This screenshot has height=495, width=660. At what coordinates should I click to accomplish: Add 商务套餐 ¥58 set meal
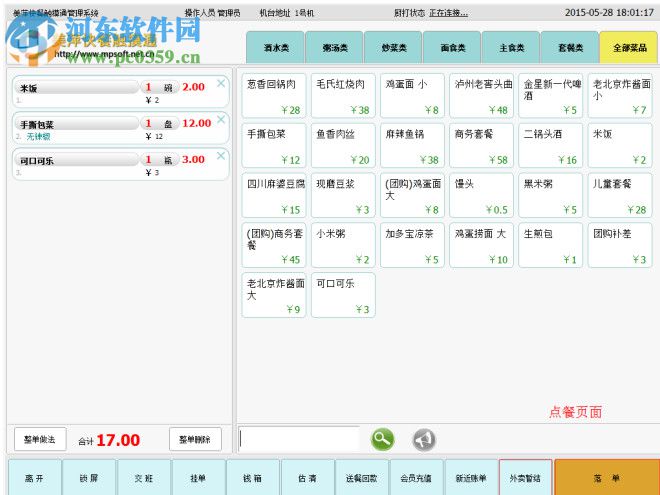482,146
